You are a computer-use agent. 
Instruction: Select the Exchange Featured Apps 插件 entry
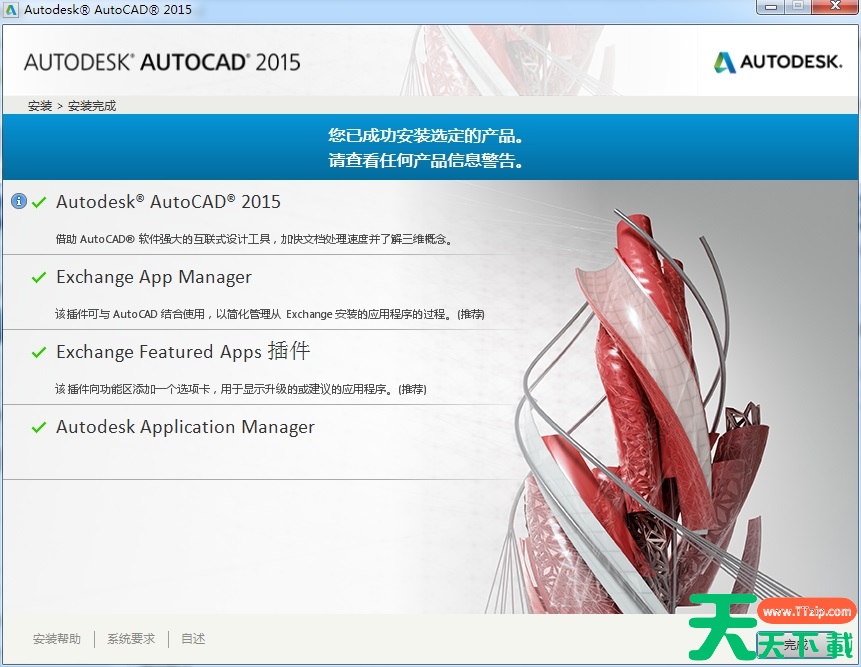[183, 352]
